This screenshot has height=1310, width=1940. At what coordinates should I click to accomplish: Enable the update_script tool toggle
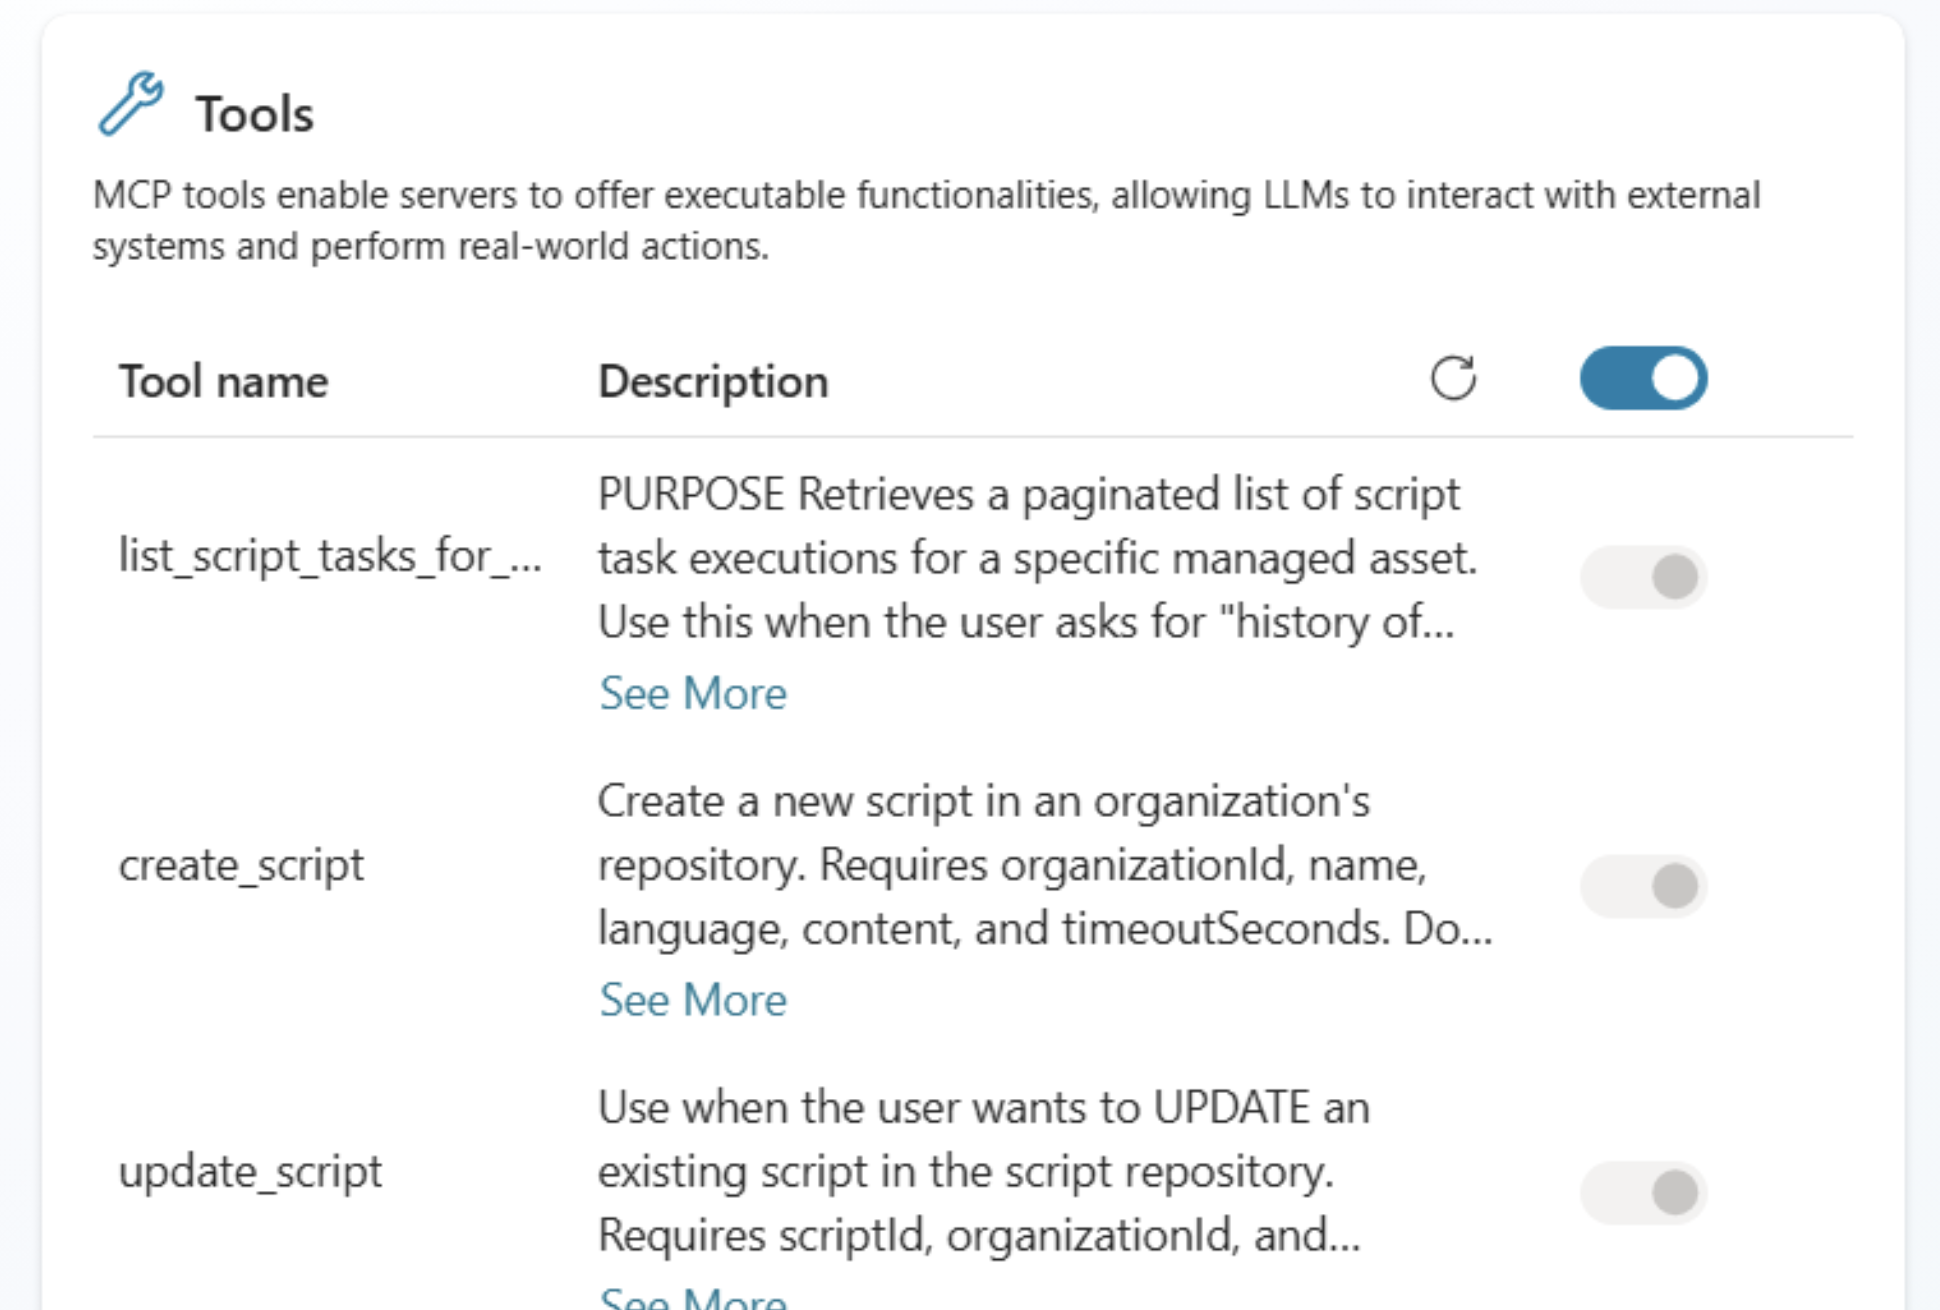tap(1643, 1192)
